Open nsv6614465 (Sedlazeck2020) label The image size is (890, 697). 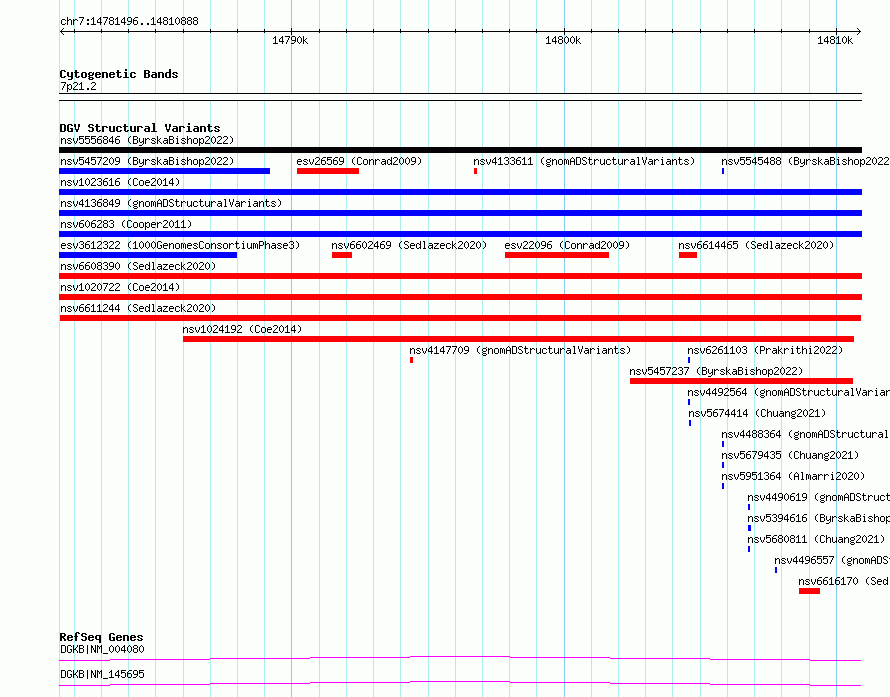click(x=756, y=245)
